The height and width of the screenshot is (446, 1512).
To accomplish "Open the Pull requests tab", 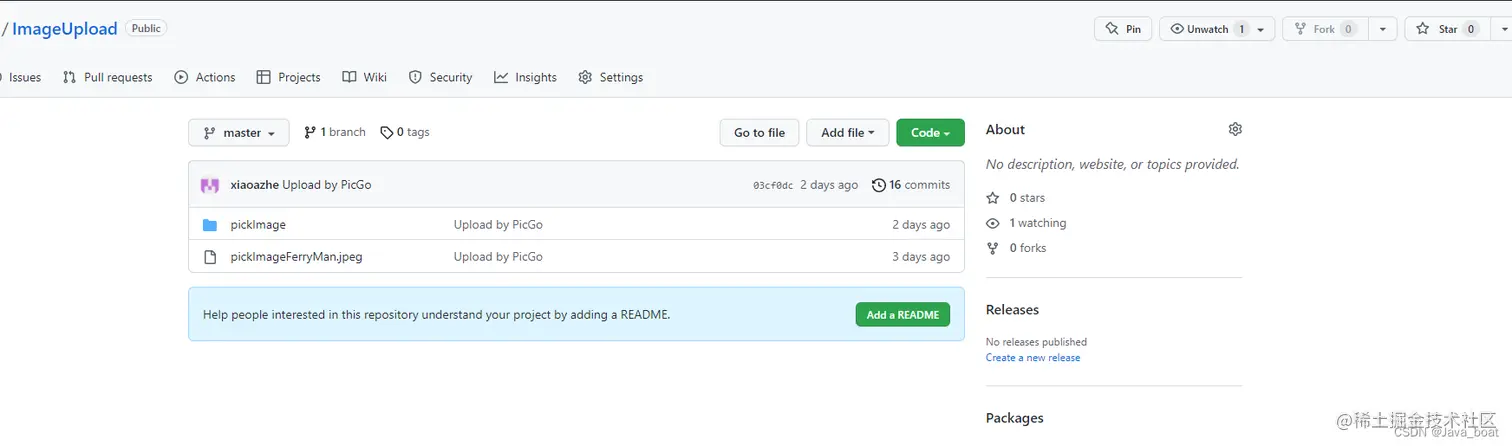I will click(108, 77).
